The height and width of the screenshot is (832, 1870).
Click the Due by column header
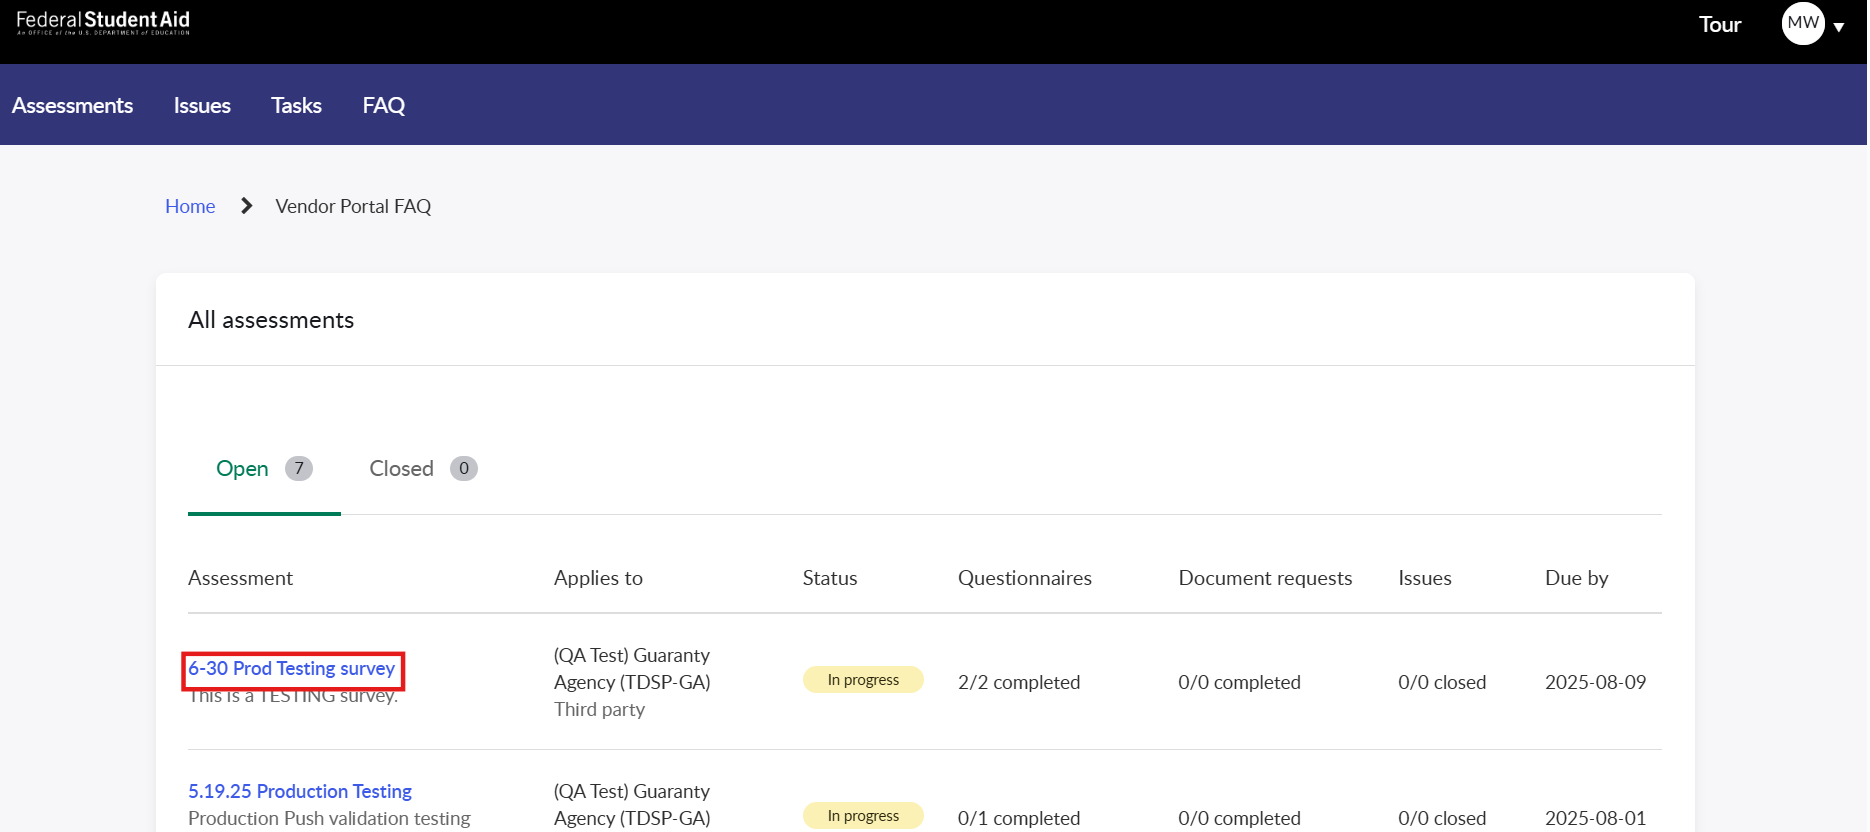pos(1576,578)
